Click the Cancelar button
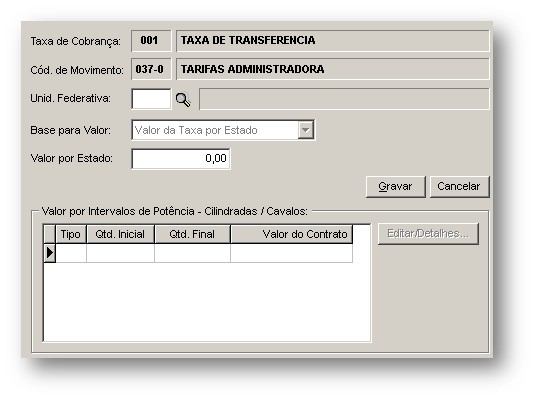This screenshot has width=535, height=400. 459,187
